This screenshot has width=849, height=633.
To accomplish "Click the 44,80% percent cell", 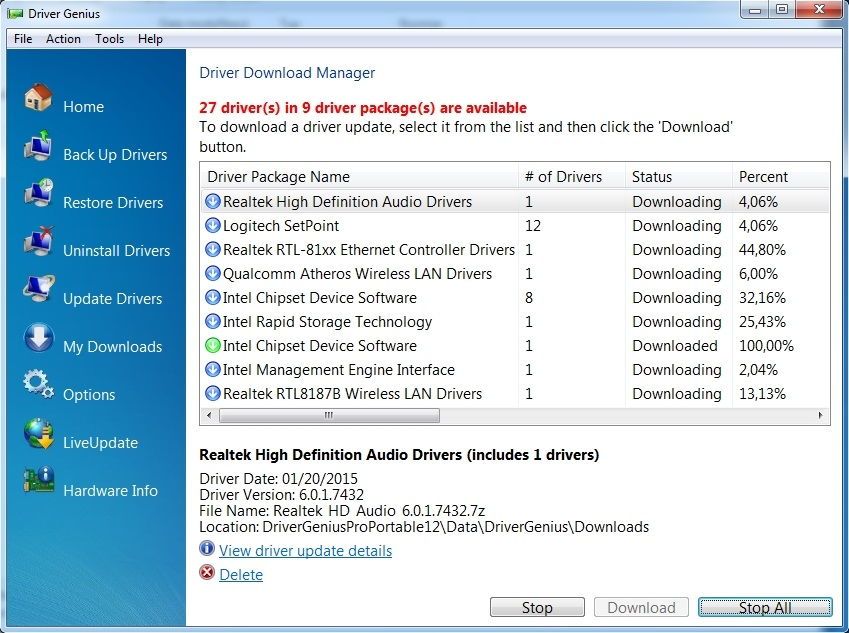I will [x=762, y=250].
